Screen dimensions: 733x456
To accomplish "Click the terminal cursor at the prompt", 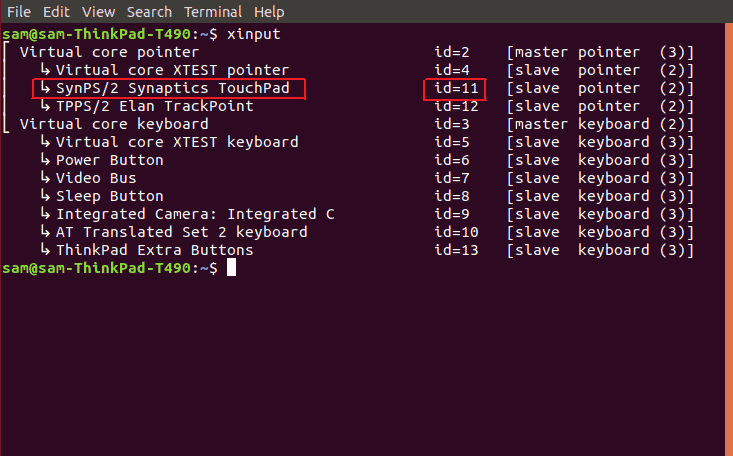I will point(231,268).
